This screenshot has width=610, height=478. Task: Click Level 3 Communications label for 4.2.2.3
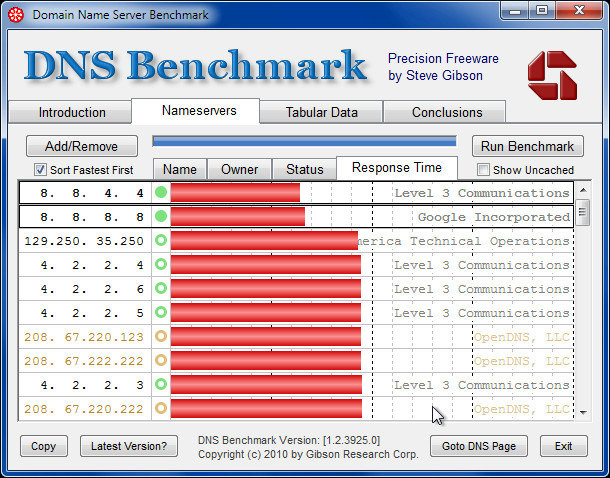(x=482, y=385)
